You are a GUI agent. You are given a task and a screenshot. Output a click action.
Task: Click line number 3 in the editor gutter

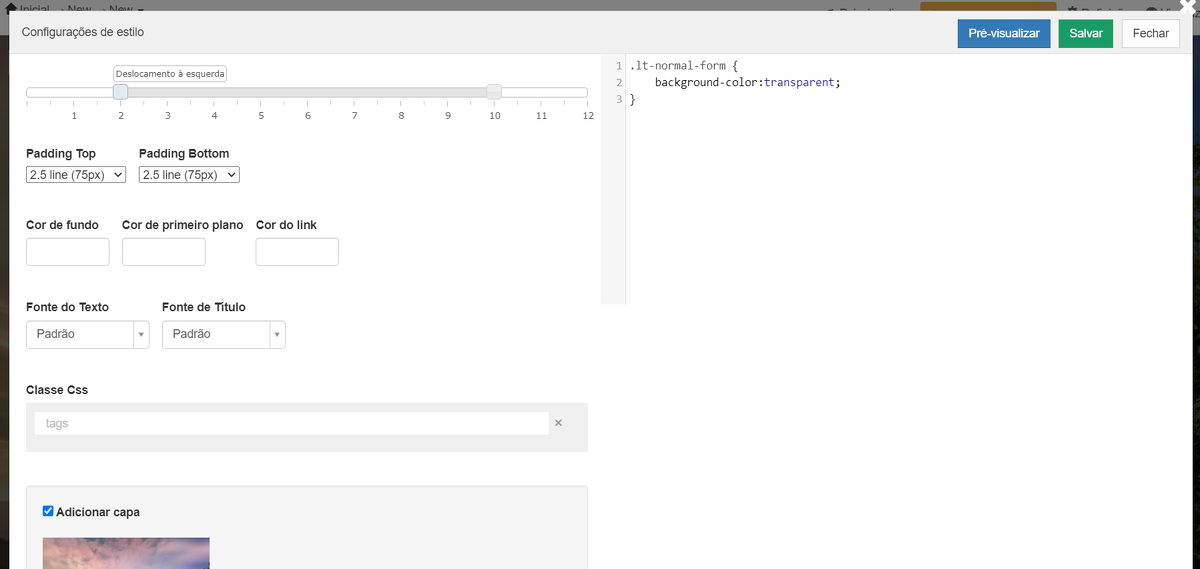pyautogui.click(x=619, y=99)
